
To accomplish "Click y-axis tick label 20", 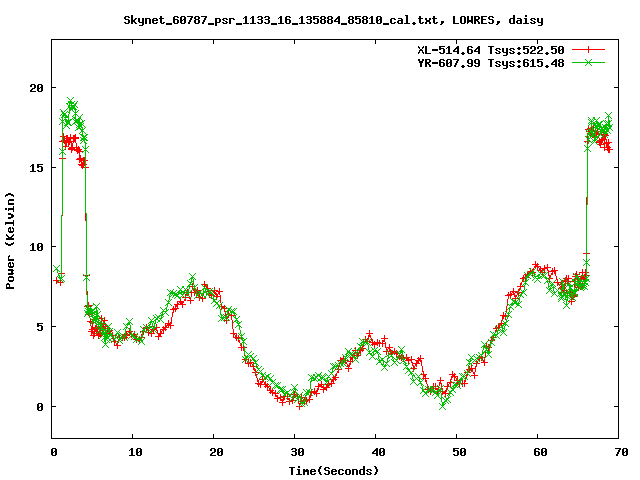I will 36,88.
